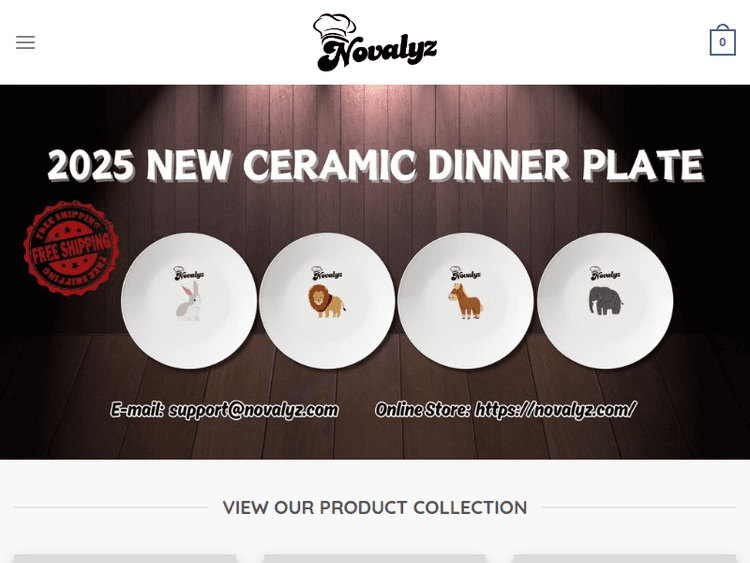750x563 pixels.
Task: Click the 2025 New Ceramic Dinner Plate headline
Action: pos(375,165)
